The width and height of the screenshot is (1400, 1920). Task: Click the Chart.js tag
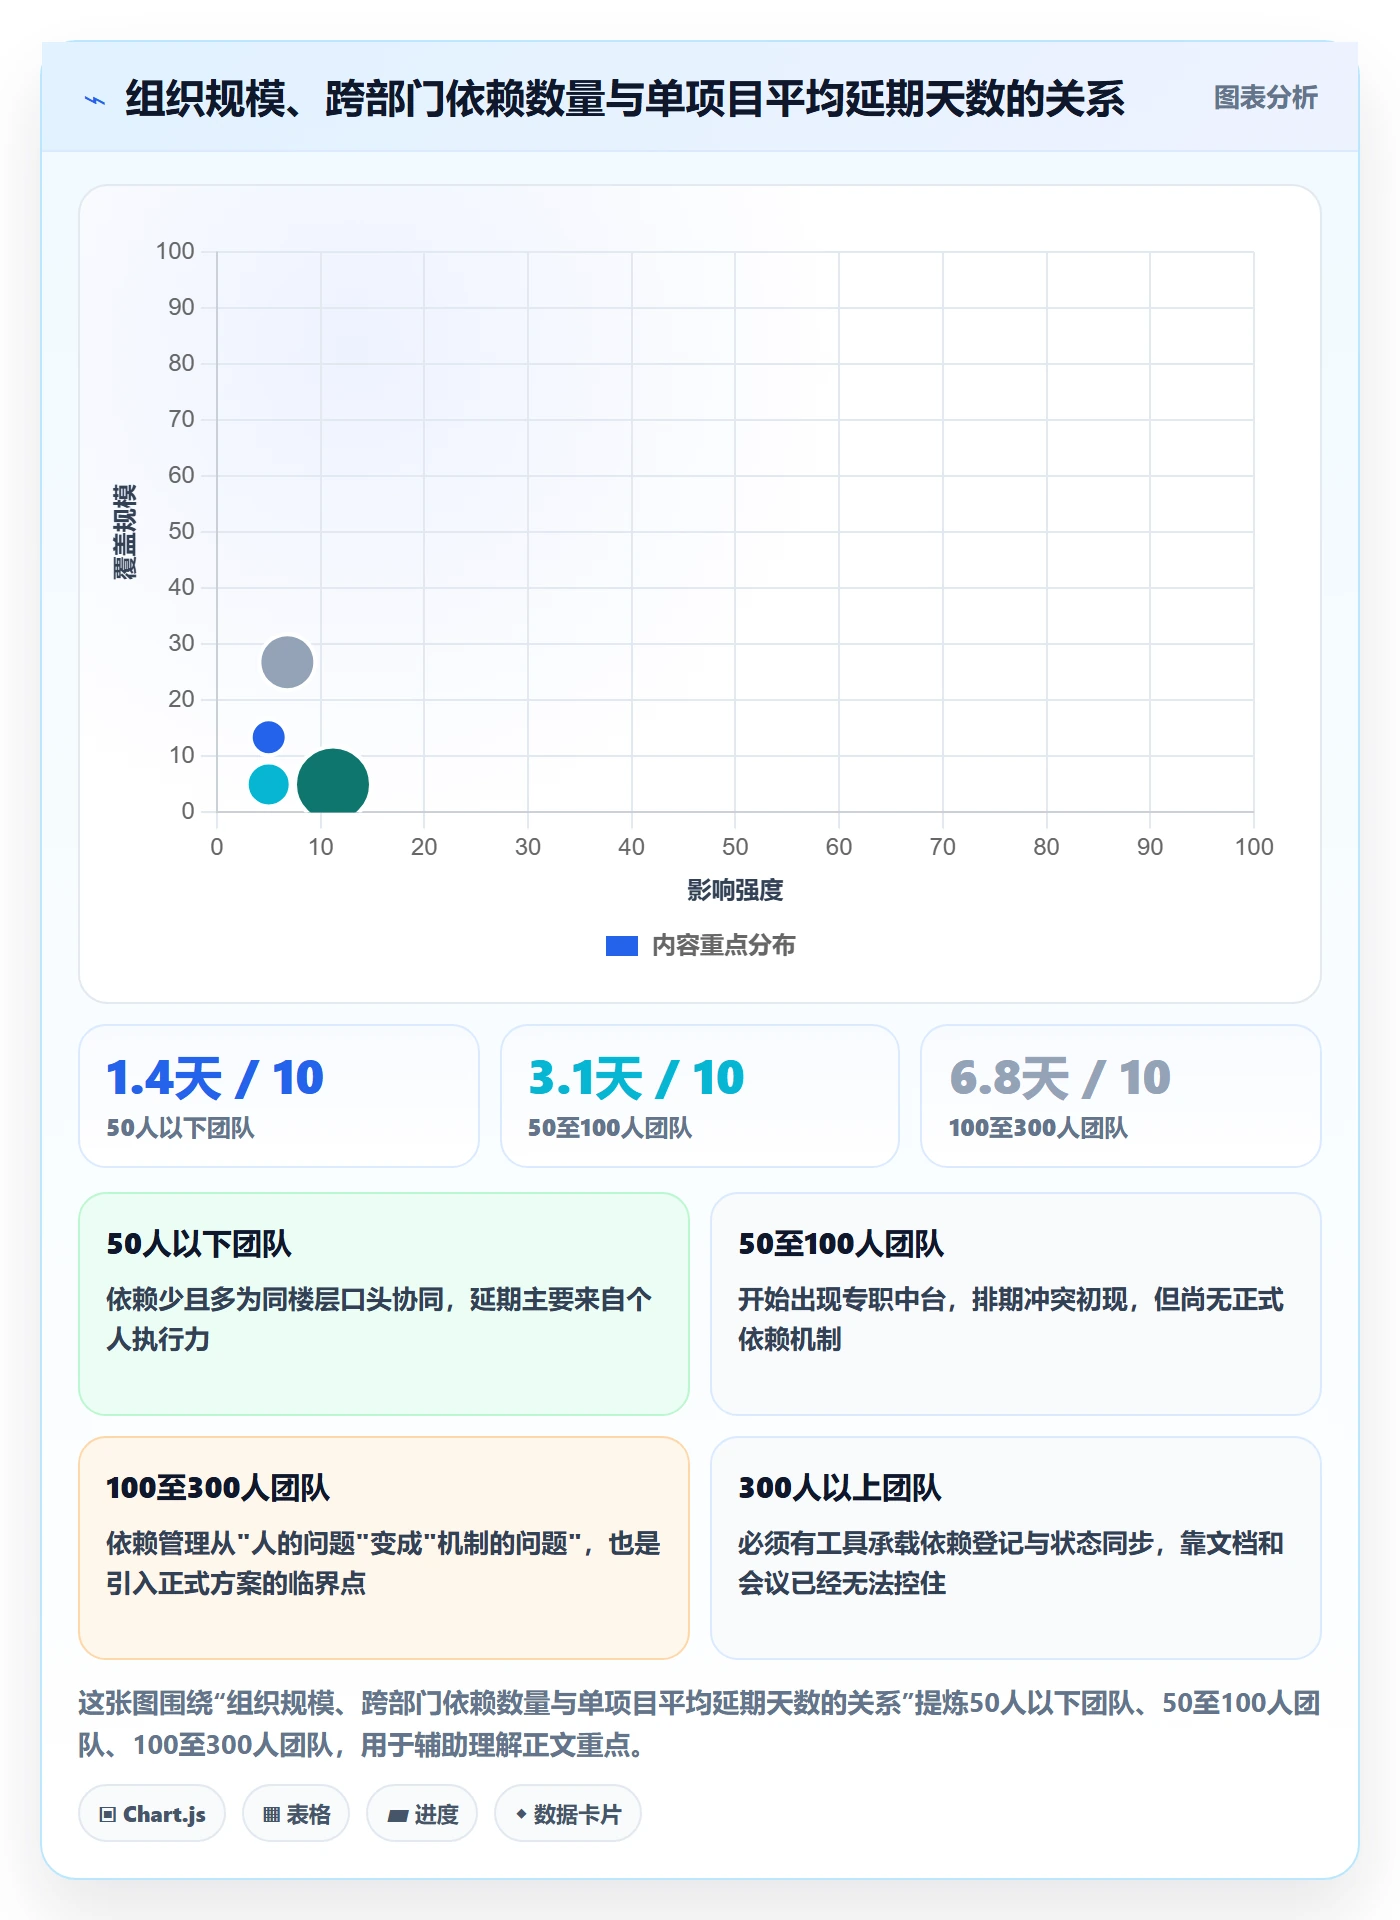[152, 1814]
